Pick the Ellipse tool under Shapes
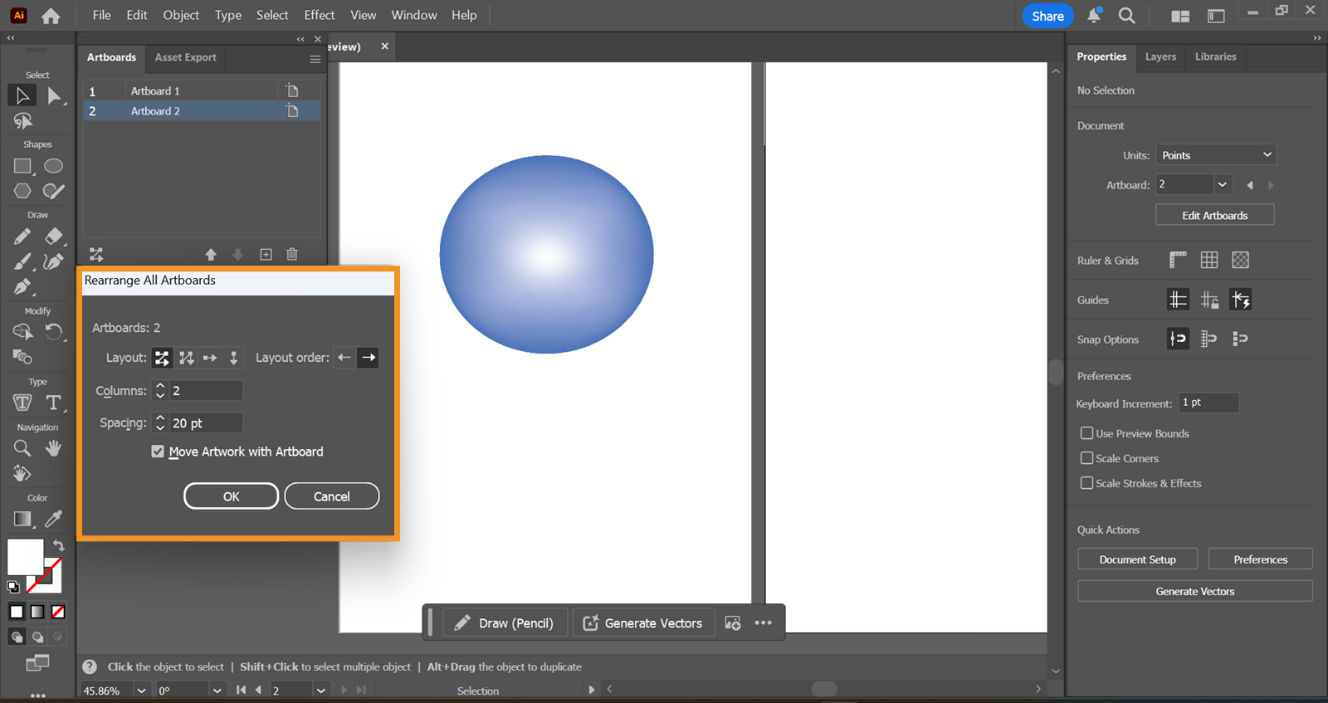Viewport: 1328px width, 703px height. (x=53, y=165)
